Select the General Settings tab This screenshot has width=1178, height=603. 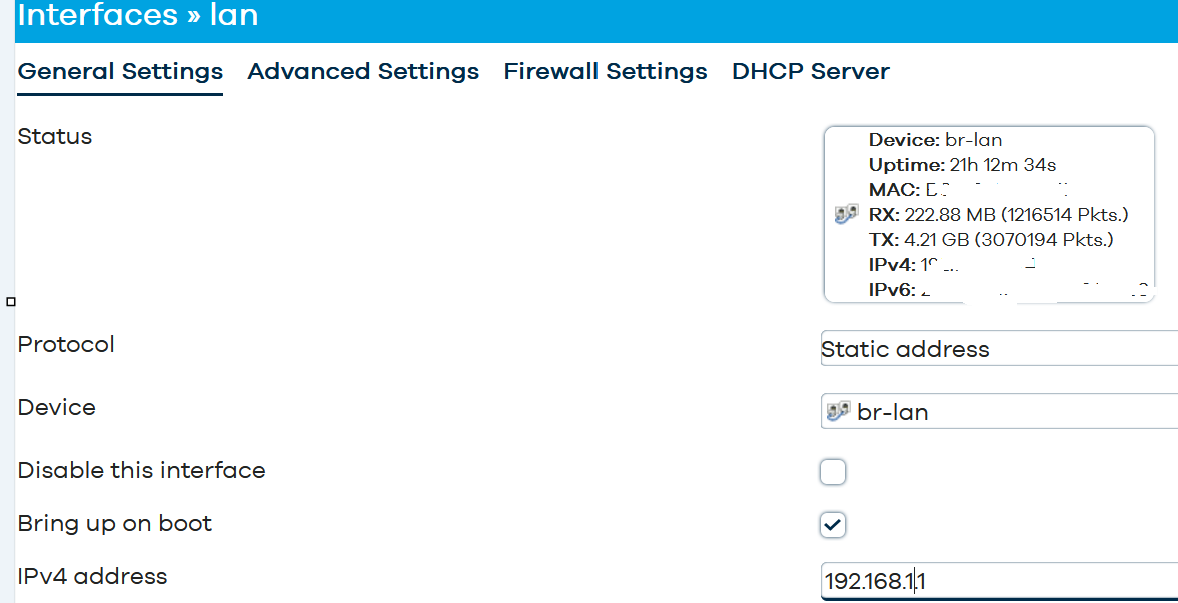[x=120, y=72]
